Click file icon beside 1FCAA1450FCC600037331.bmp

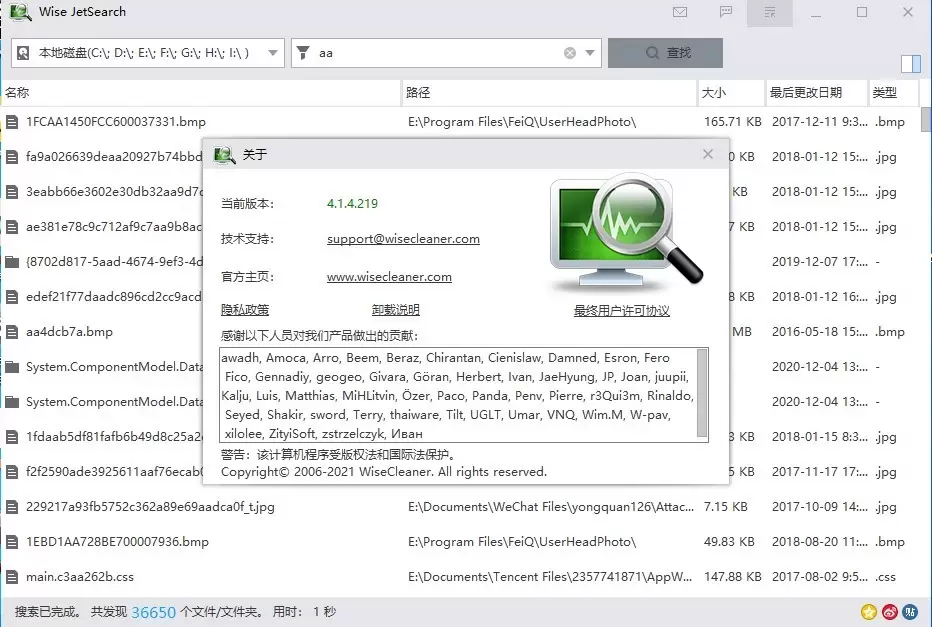12,122
